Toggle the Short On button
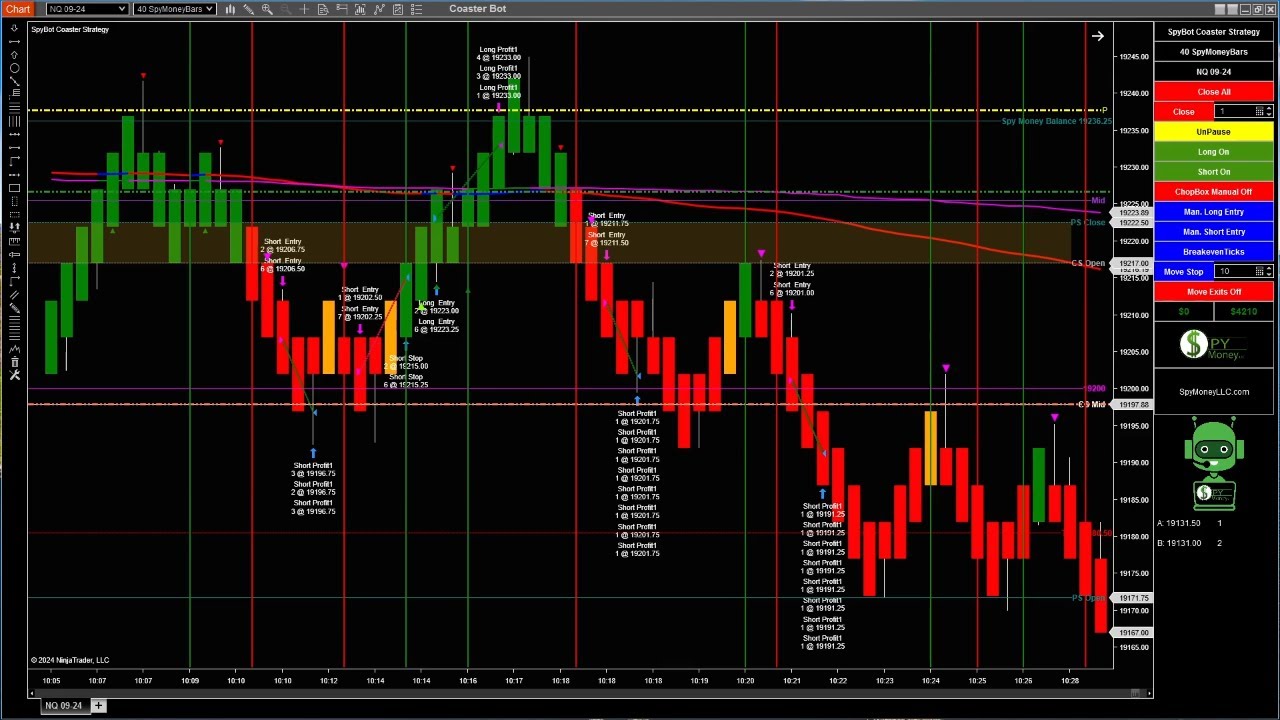 (x=1213, y=171)
